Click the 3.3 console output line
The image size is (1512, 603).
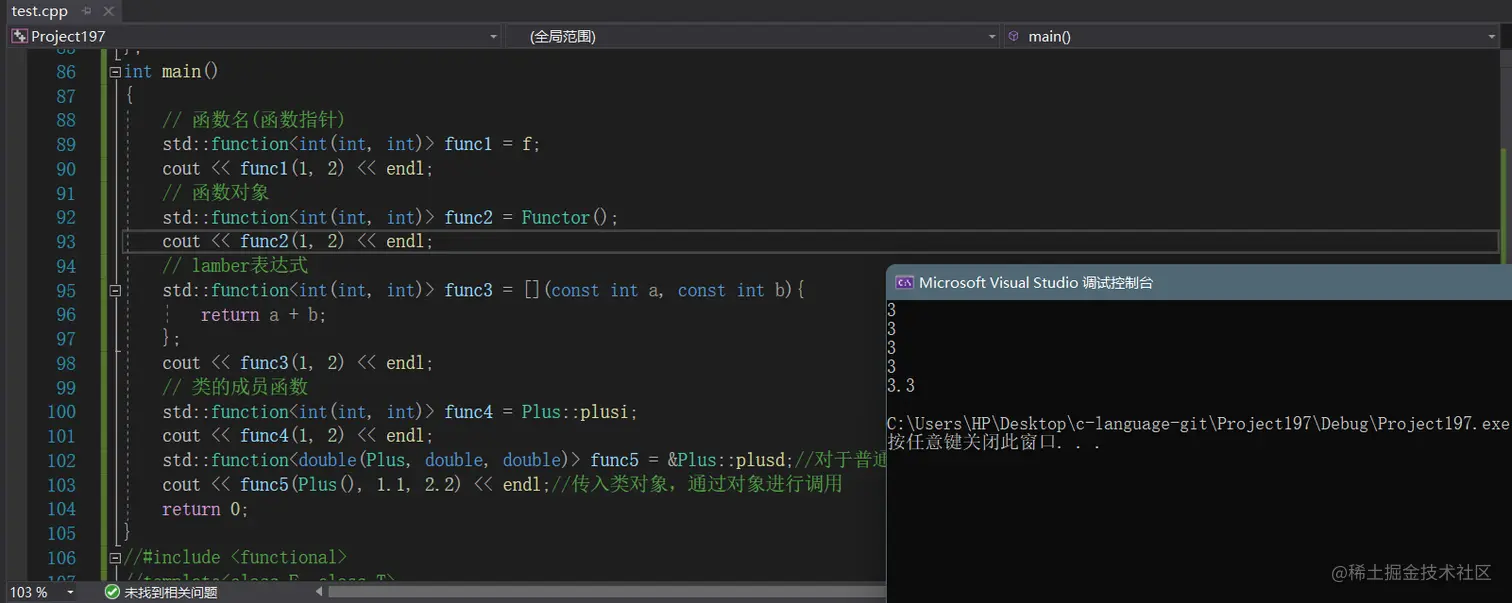pyautogui.click(x=901, y=386)
